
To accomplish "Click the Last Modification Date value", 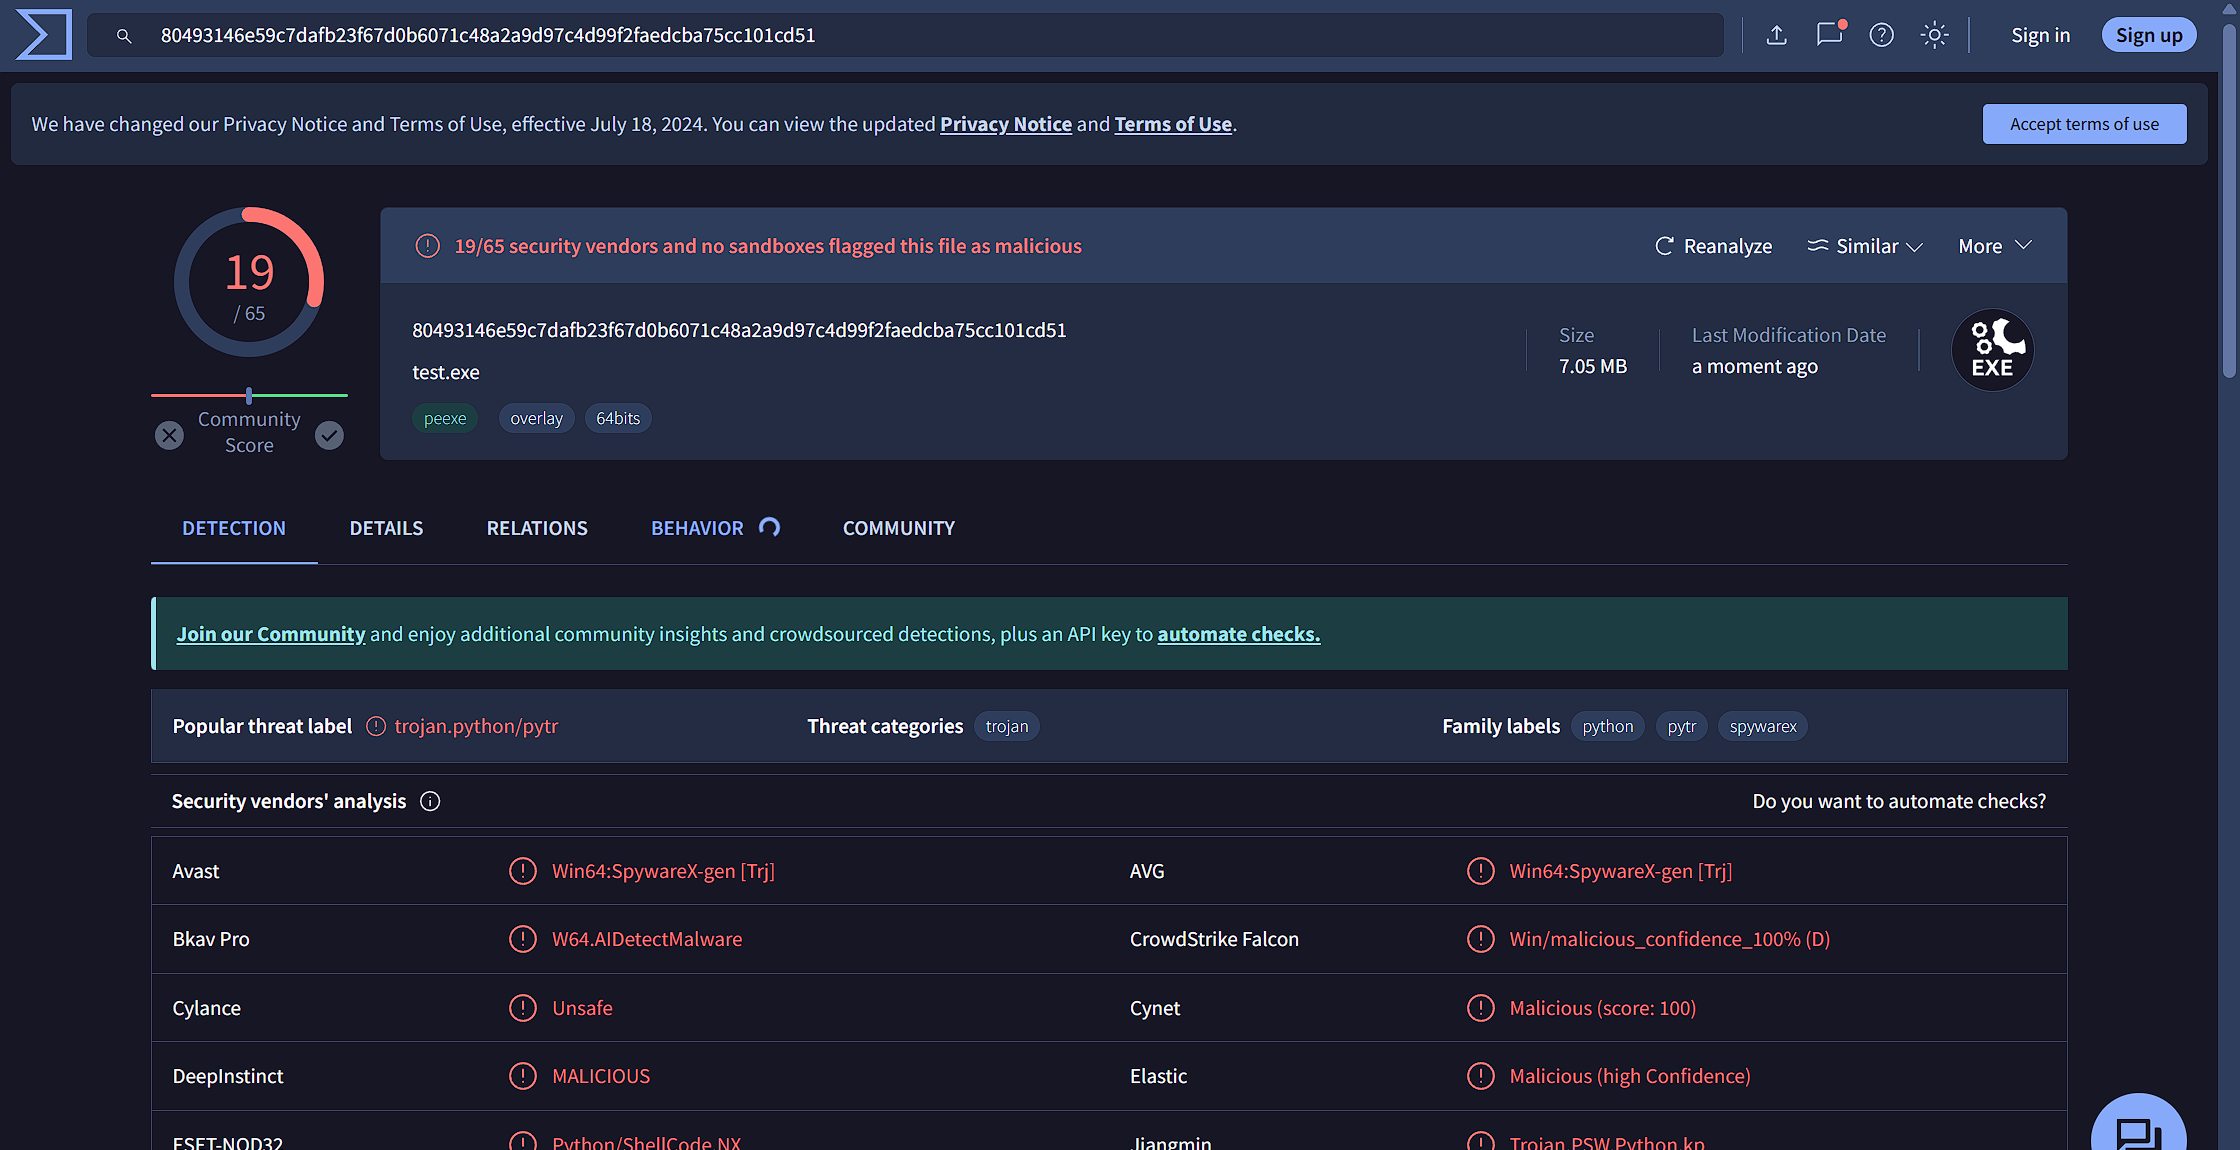I will click(x=1755, y=366).
